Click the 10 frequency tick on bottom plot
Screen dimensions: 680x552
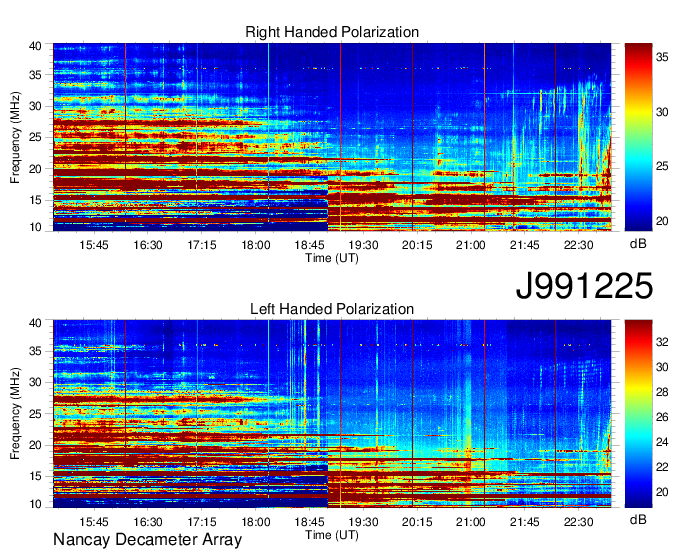[36, 504]
